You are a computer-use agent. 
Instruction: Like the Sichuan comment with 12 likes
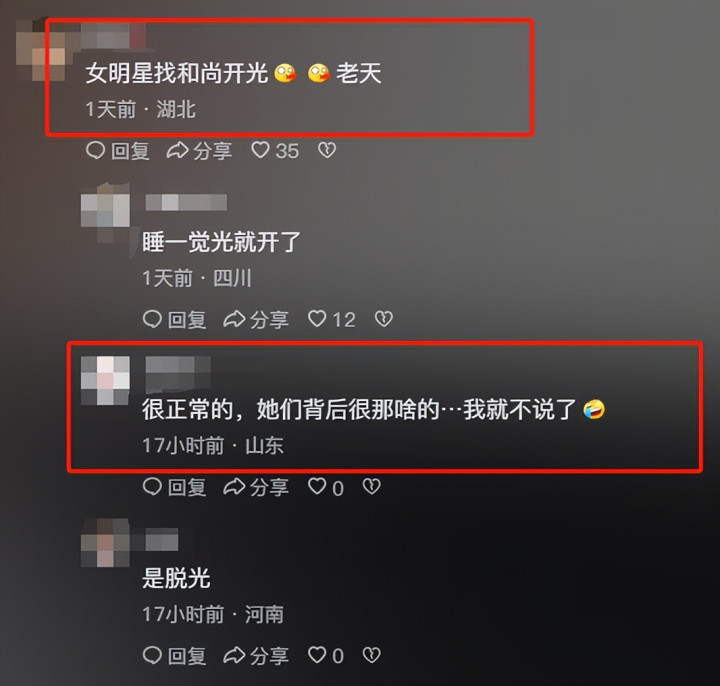[x=332, y=319]
